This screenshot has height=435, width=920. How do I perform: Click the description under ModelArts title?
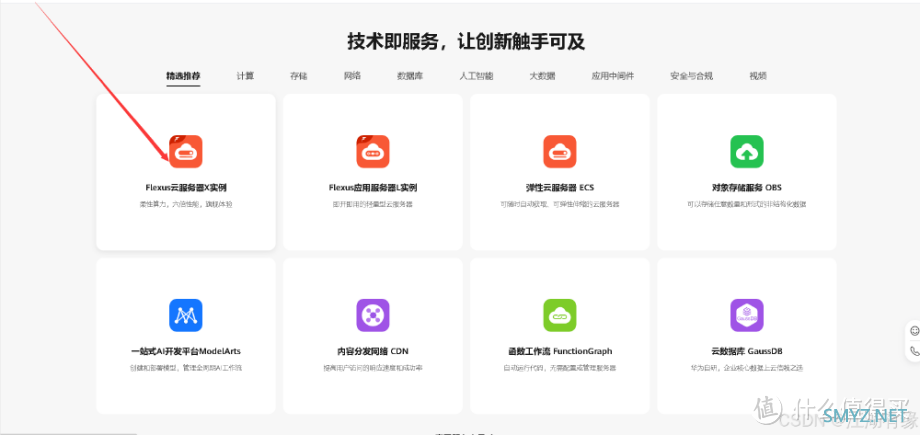tap(186, 368)
